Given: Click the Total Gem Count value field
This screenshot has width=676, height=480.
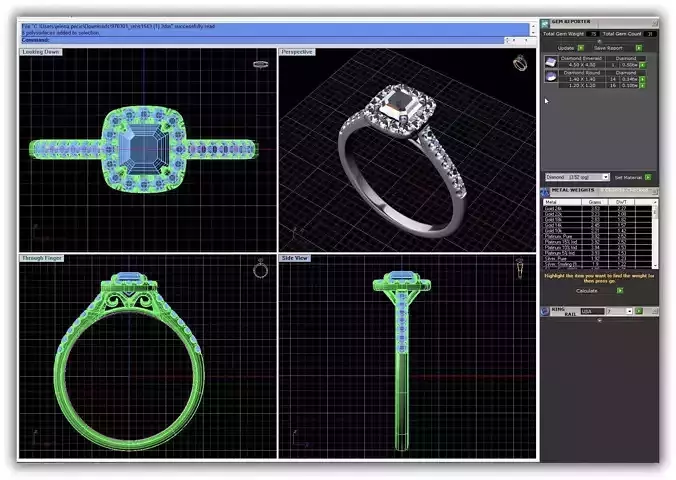Looking at the screenshot, I should click(650, 34).
